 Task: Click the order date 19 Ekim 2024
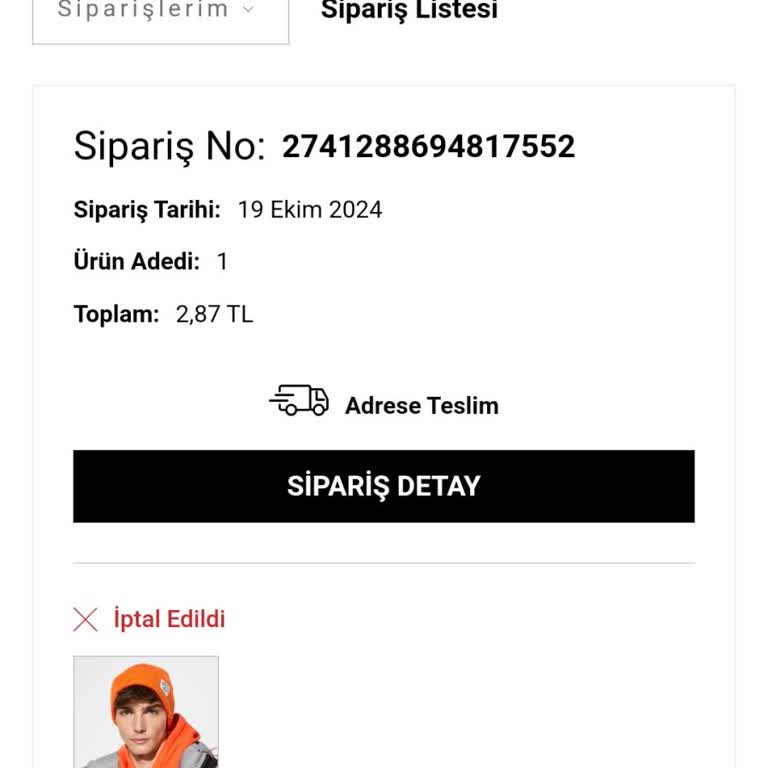point(309,210)
